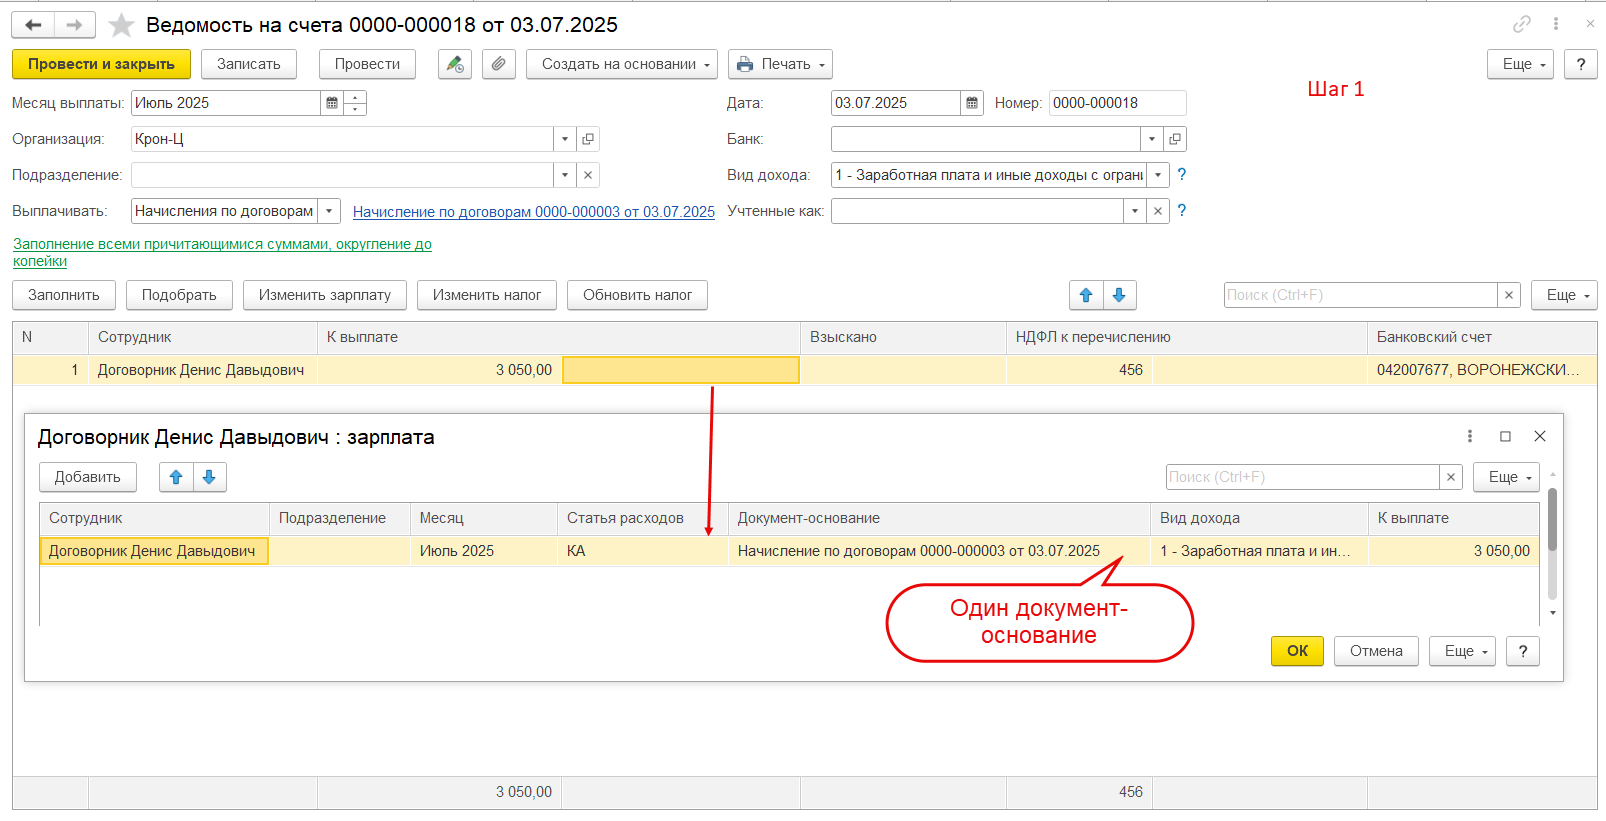Viewport: 1606px width, 821px height.
Task: Clear the Подразделение field with X
Action: 588,175
